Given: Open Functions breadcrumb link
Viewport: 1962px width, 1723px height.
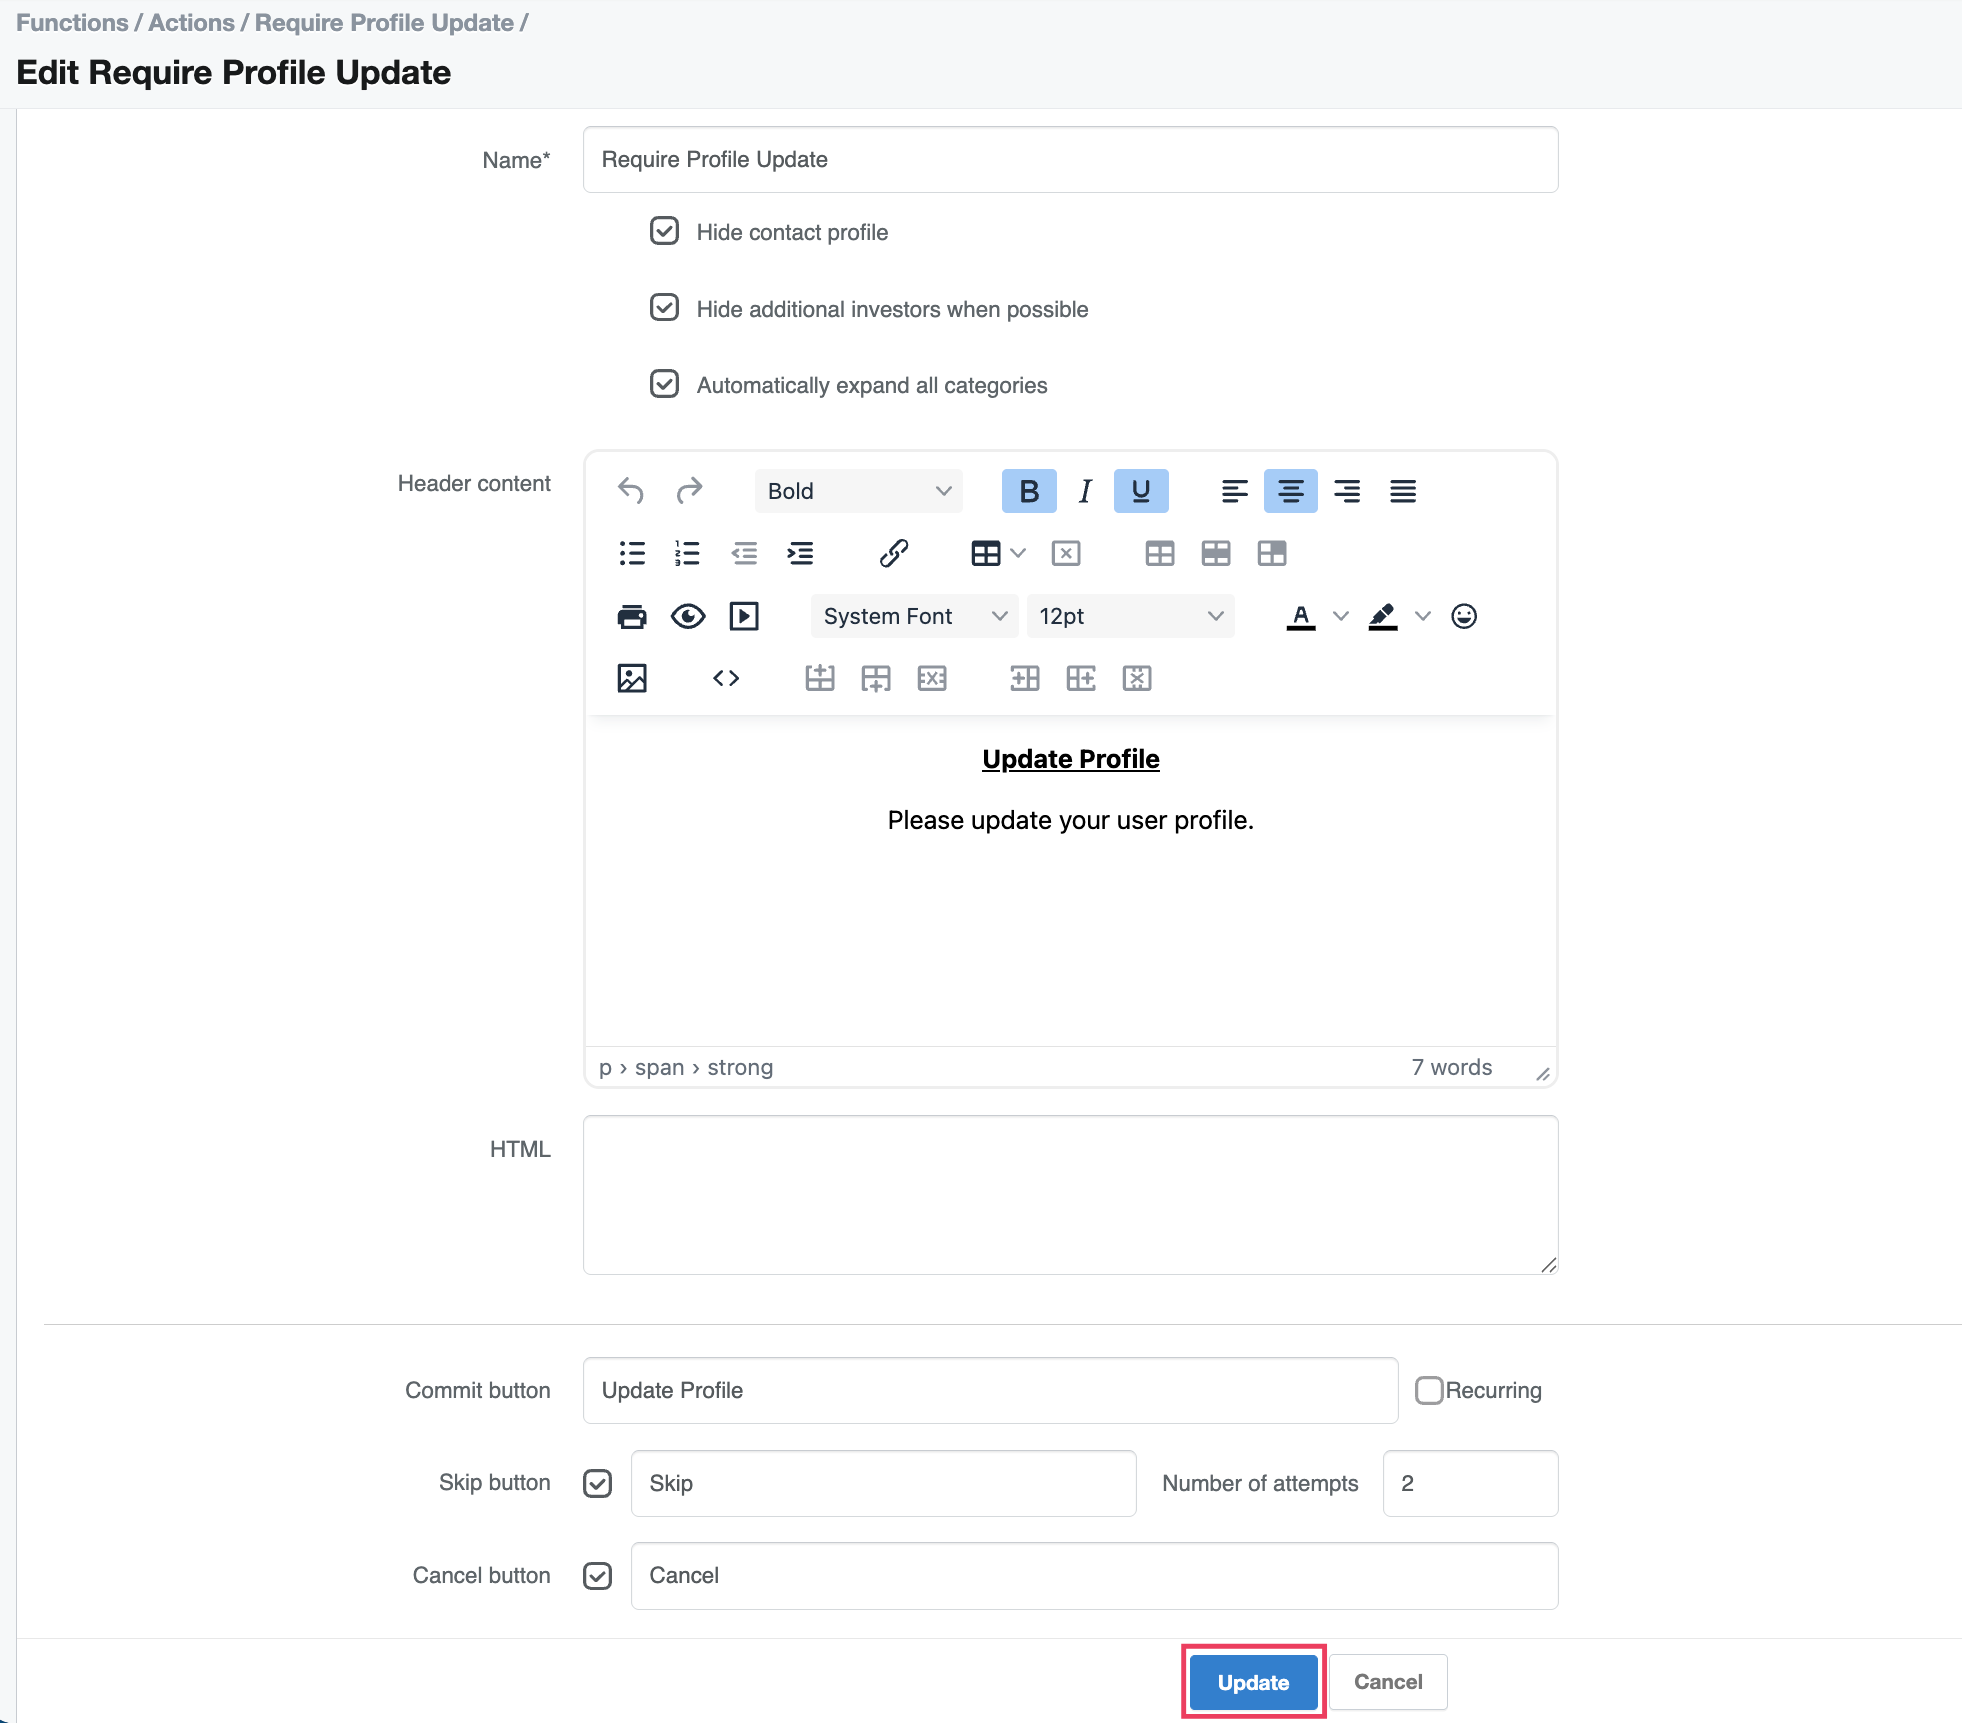Looking at the screenshot, I should [72, 22].
